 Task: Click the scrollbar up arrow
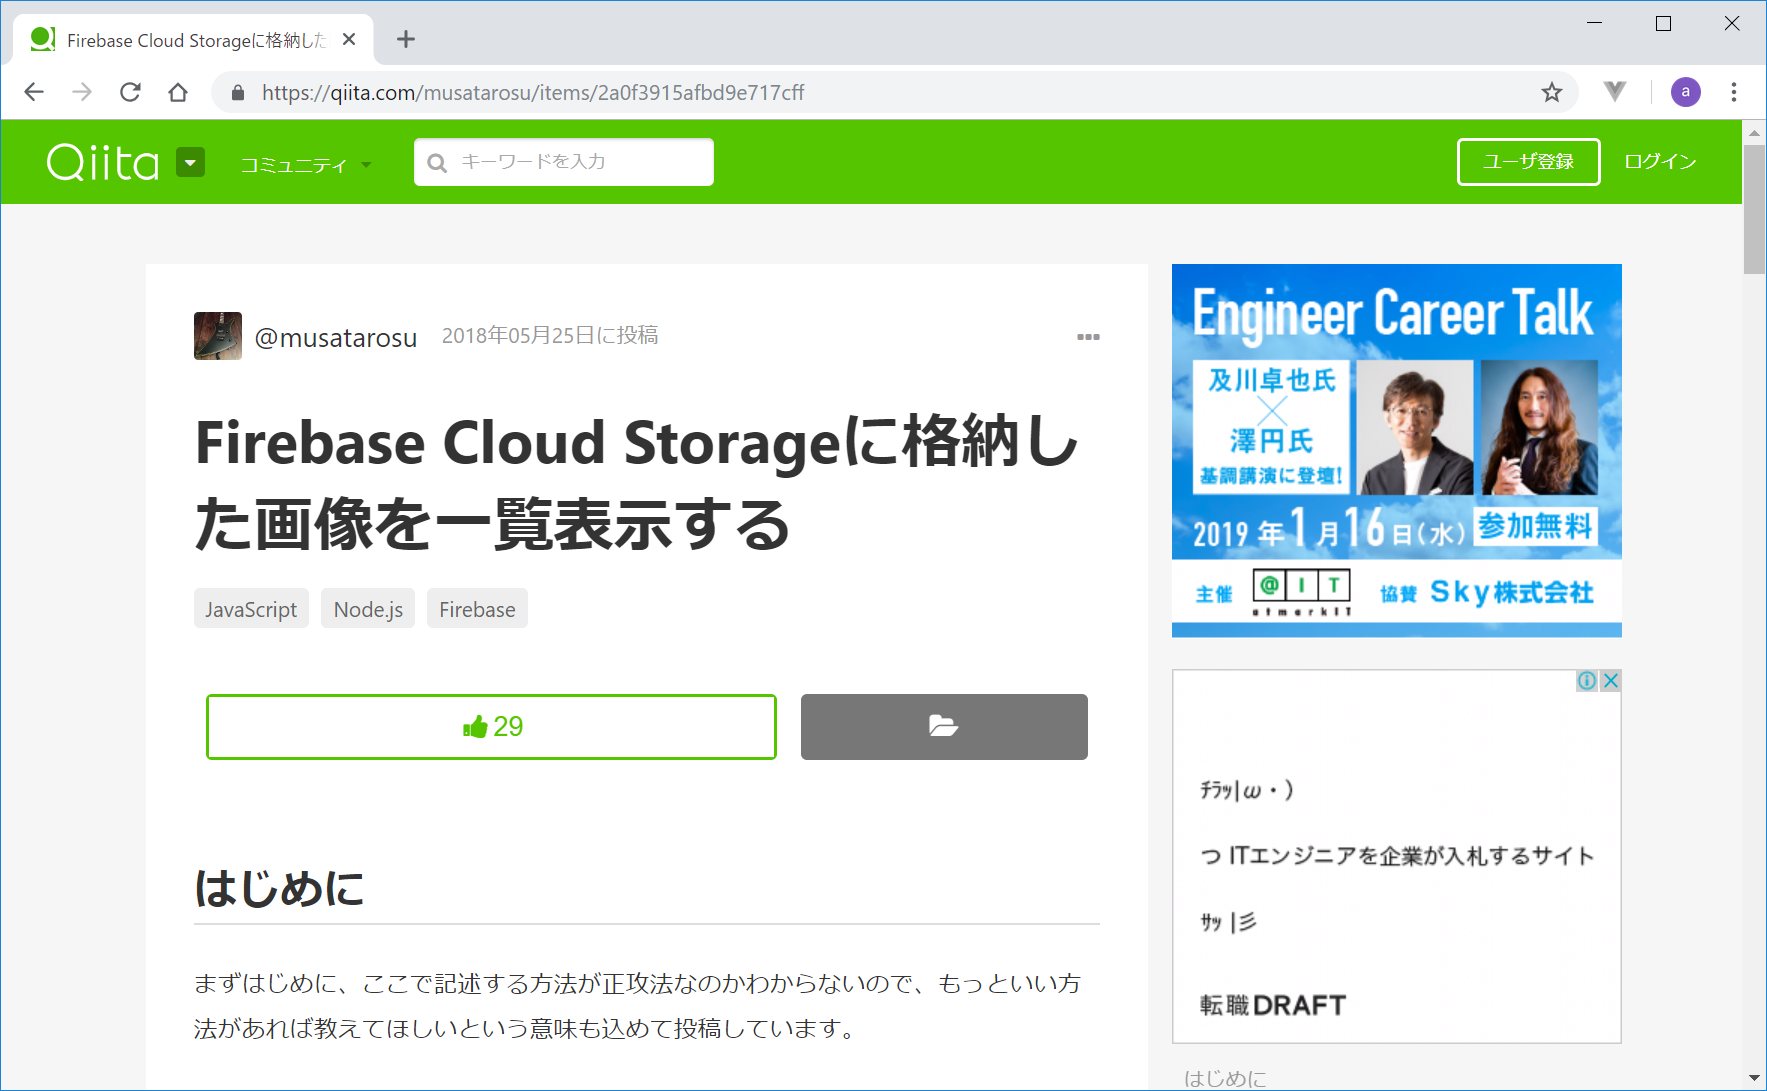pos(1754,132)
